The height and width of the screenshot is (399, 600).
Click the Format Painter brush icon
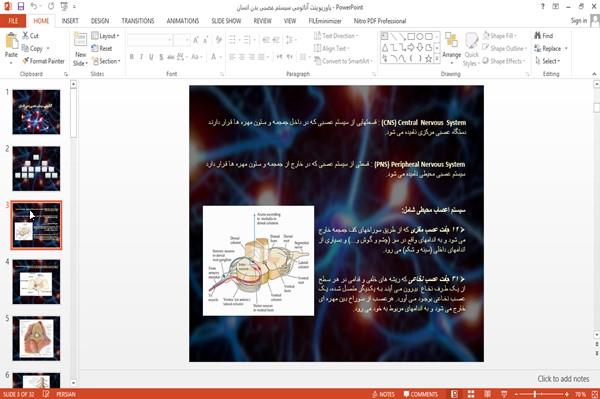(x=26, y=61)
